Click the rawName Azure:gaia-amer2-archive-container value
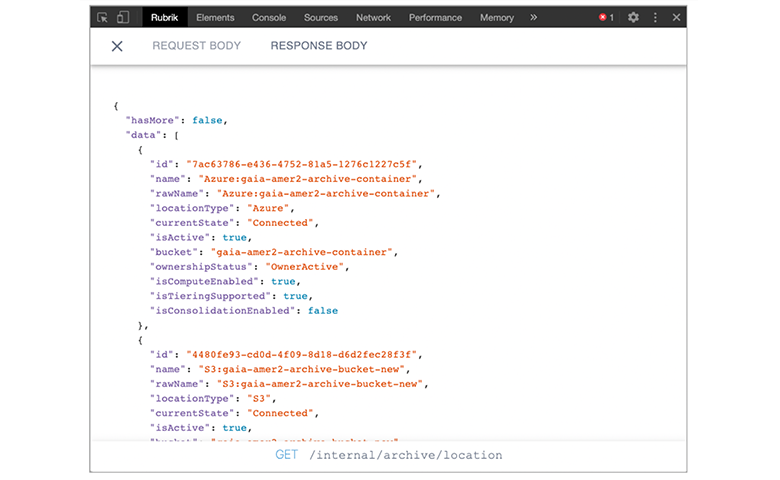 click(x=326, y=193)
